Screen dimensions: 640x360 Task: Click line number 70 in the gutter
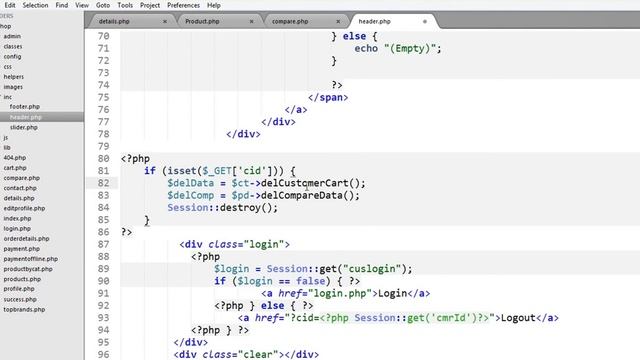103,36
